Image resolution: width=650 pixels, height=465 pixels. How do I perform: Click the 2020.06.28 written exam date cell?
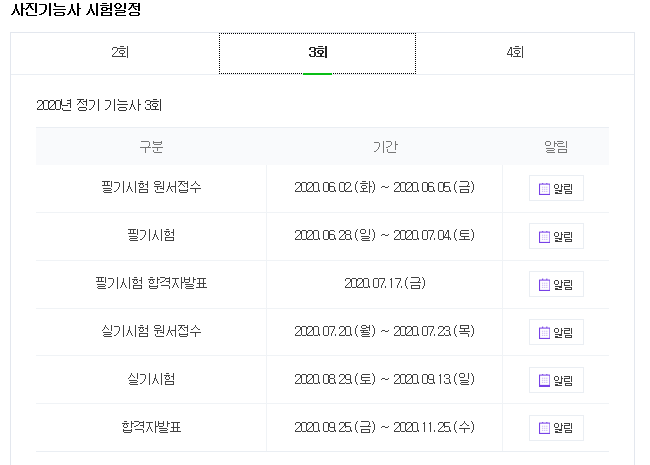tap(384, 235)
